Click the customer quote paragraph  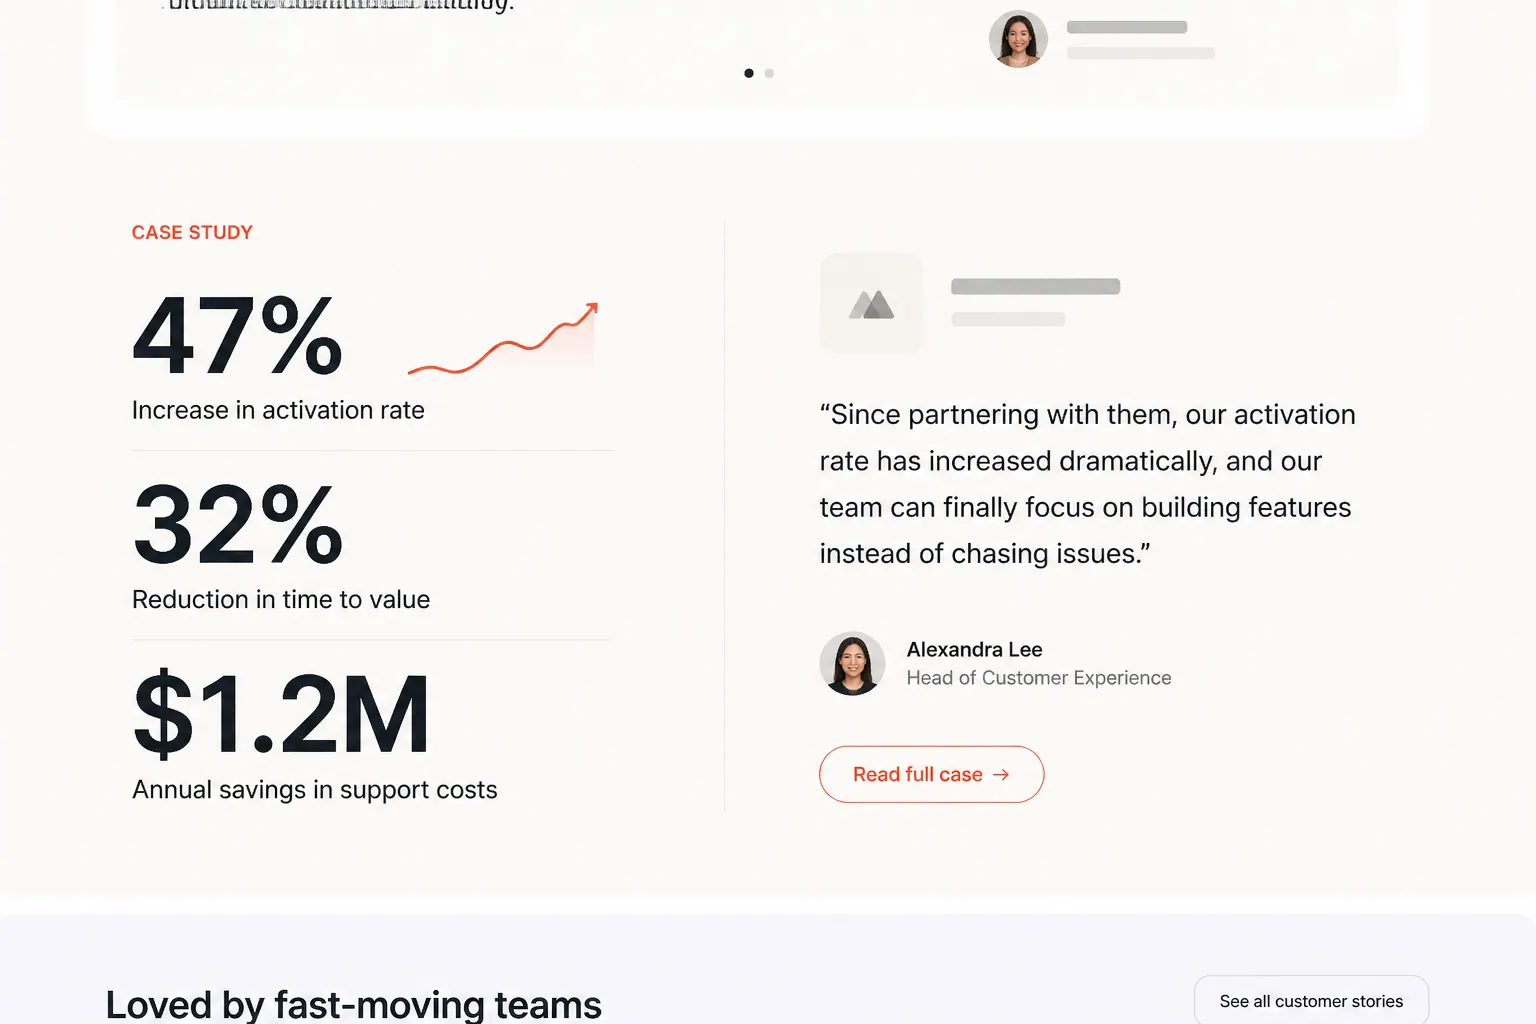coord(1088,484)
